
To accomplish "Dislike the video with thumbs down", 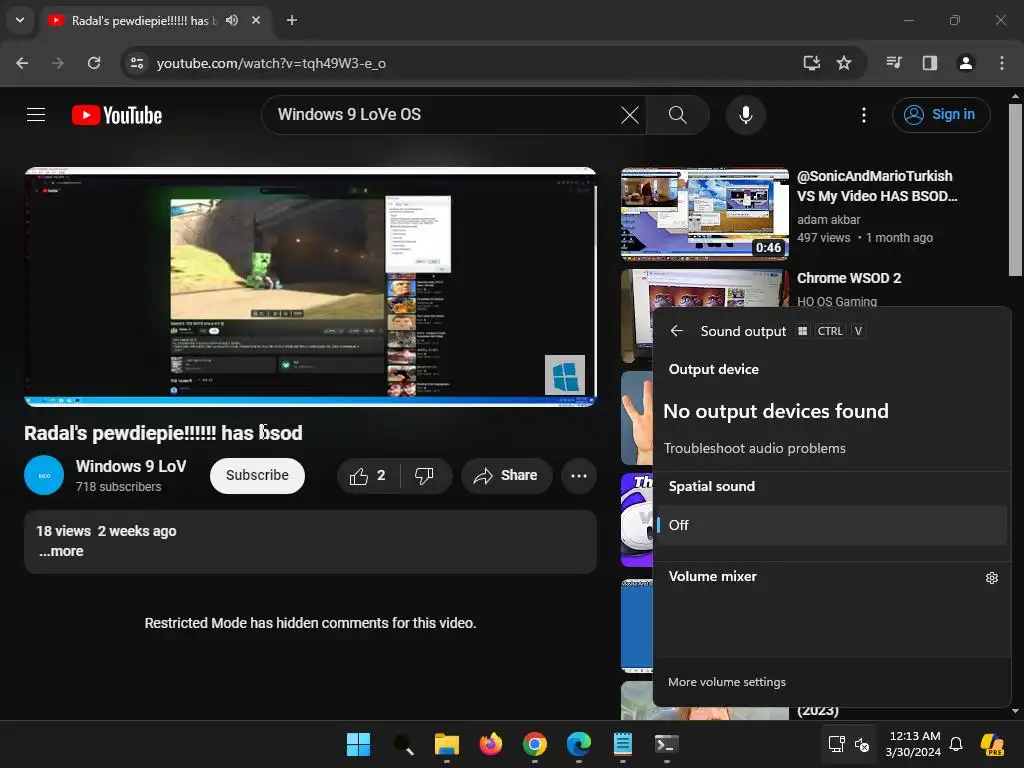I will 424,476.
